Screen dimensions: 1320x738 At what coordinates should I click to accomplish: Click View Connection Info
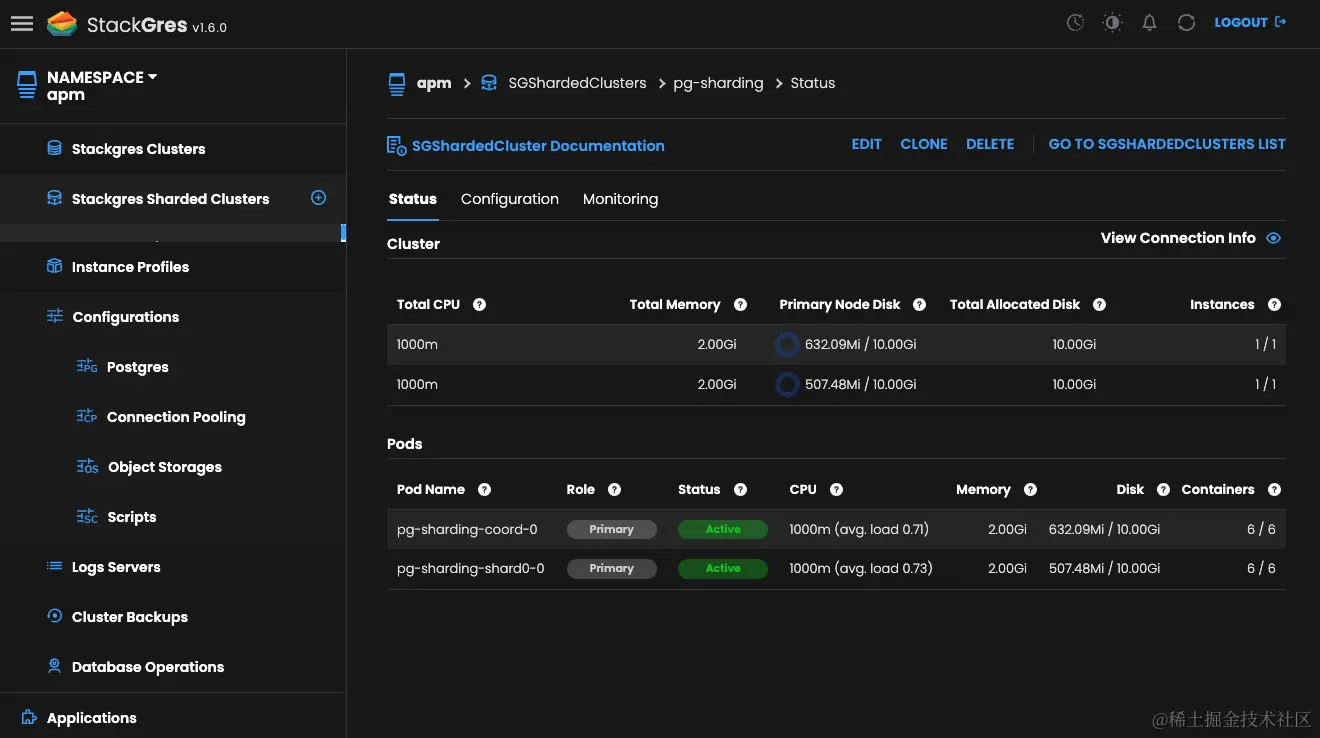[x=1178, y=238]
